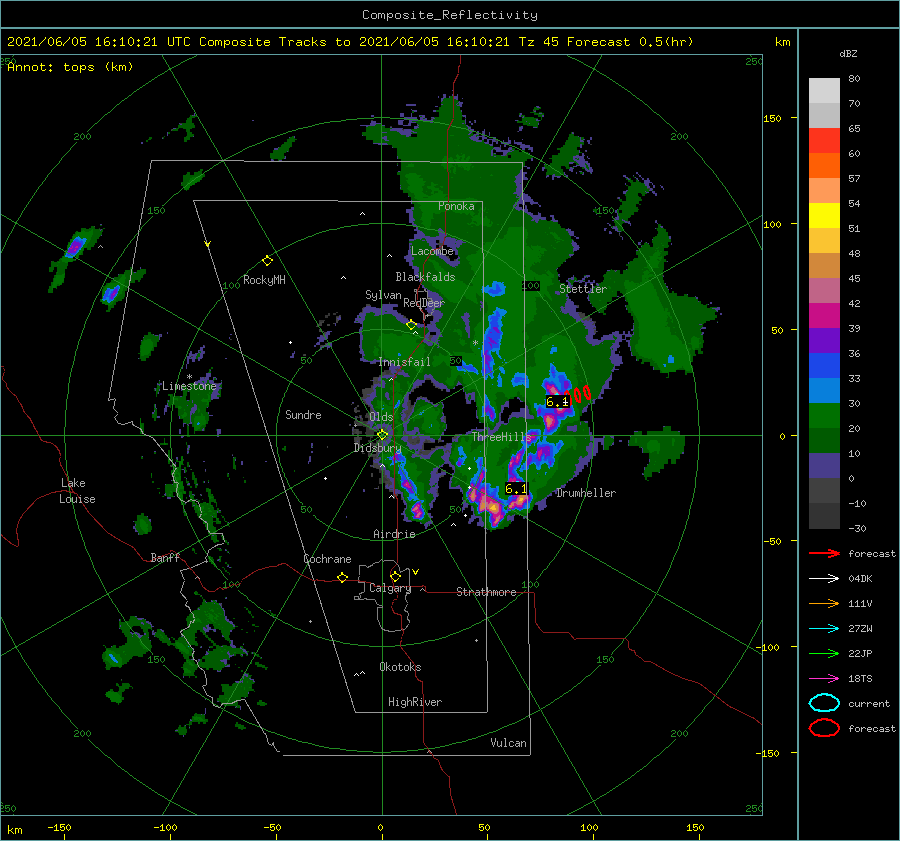Click the 20 dBZ green swatch

click(824, 440)
